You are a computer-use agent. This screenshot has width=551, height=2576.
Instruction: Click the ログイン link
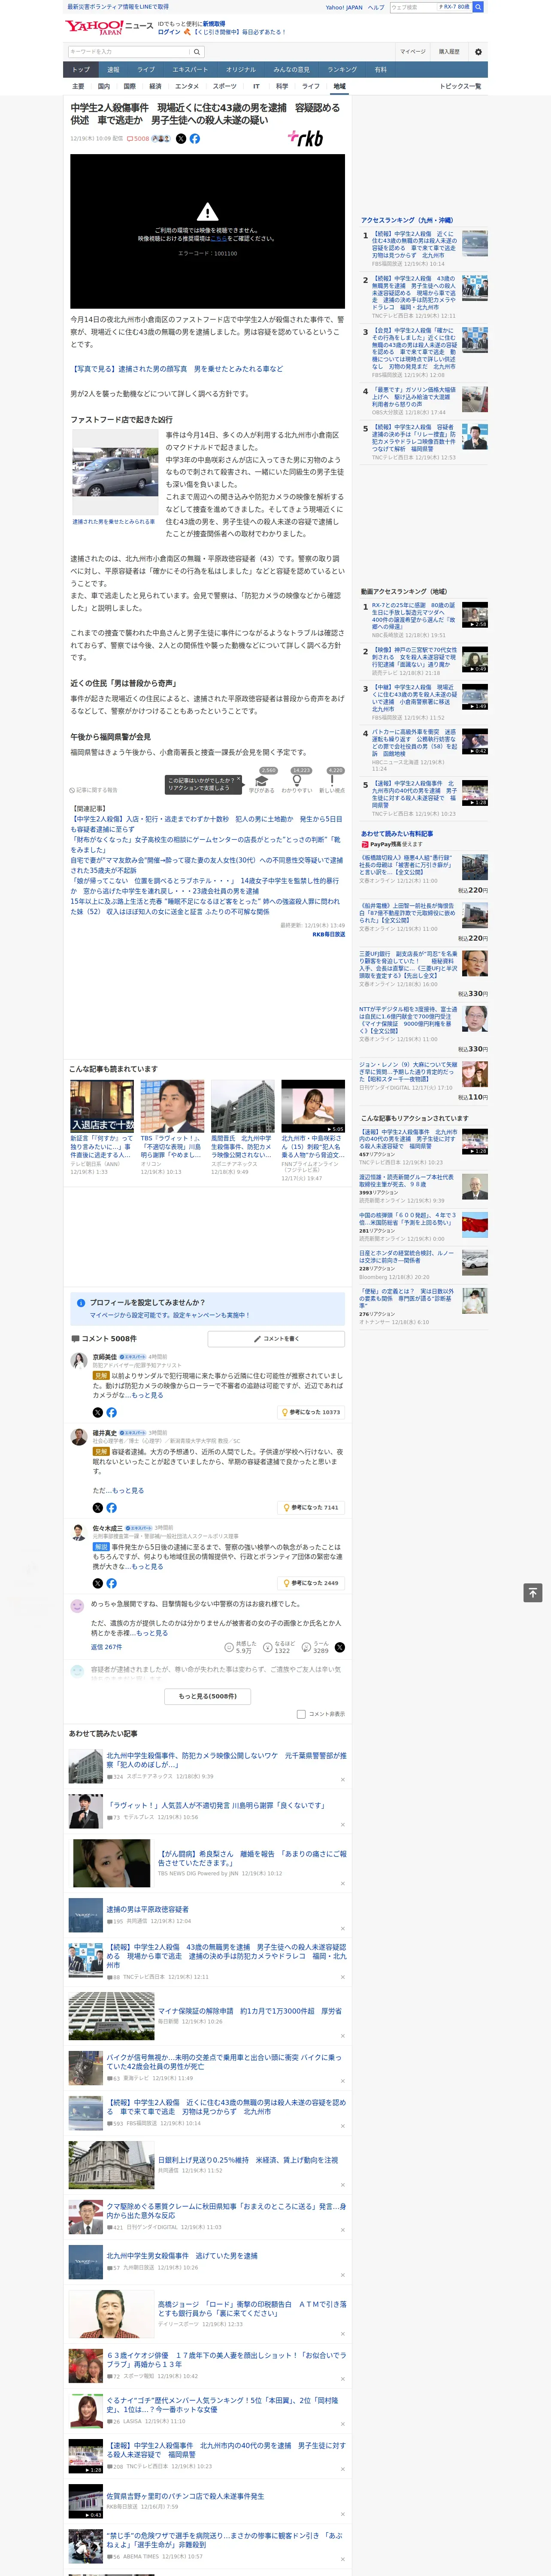point(169,32)
